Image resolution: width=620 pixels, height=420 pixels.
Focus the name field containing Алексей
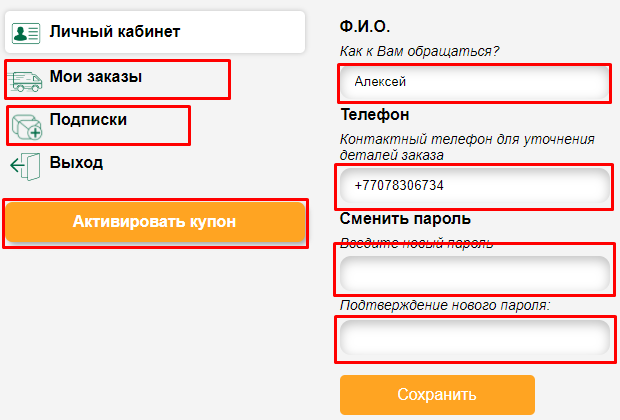(x=474, y=82)
